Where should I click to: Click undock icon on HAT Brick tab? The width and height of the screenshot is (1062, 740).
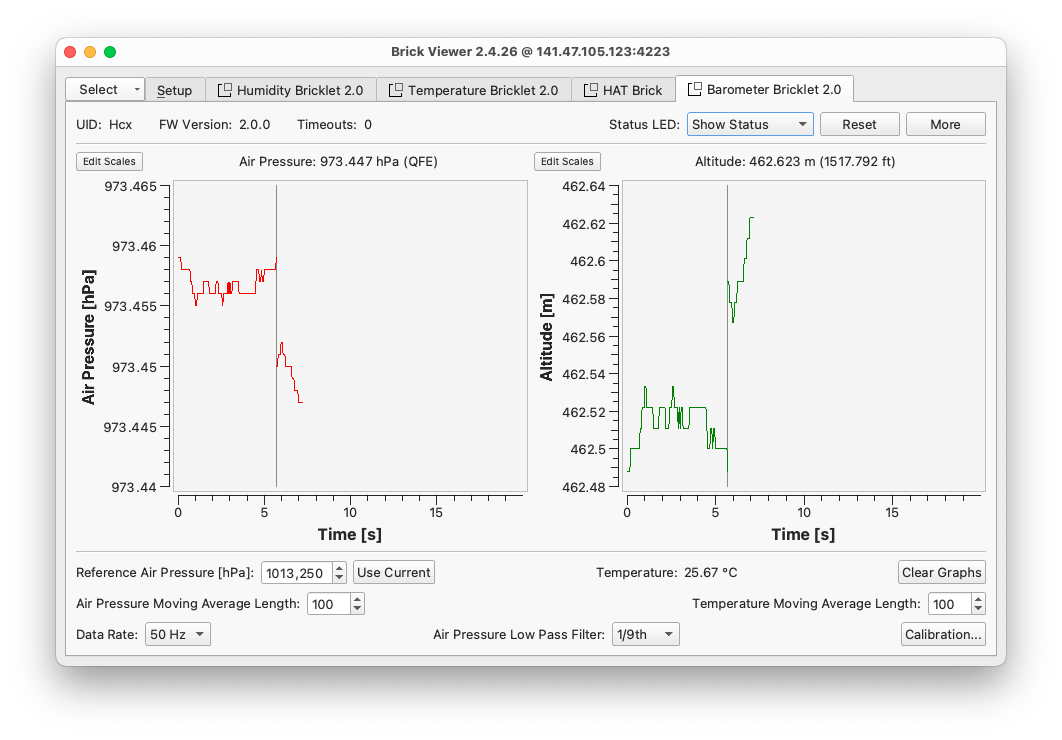click(x=590, y=90)
